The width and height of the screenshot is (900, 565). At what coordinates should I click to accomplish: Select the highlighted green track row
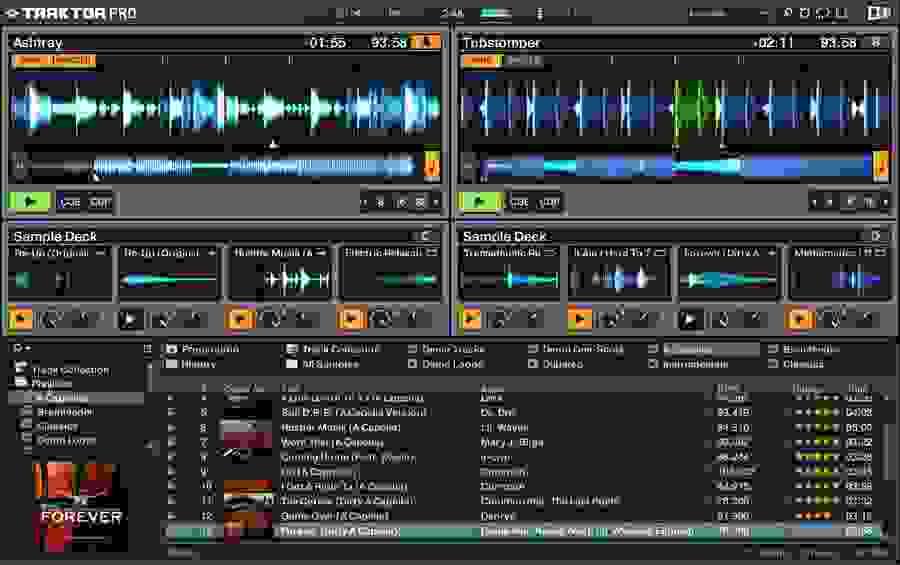coord(521,532)
